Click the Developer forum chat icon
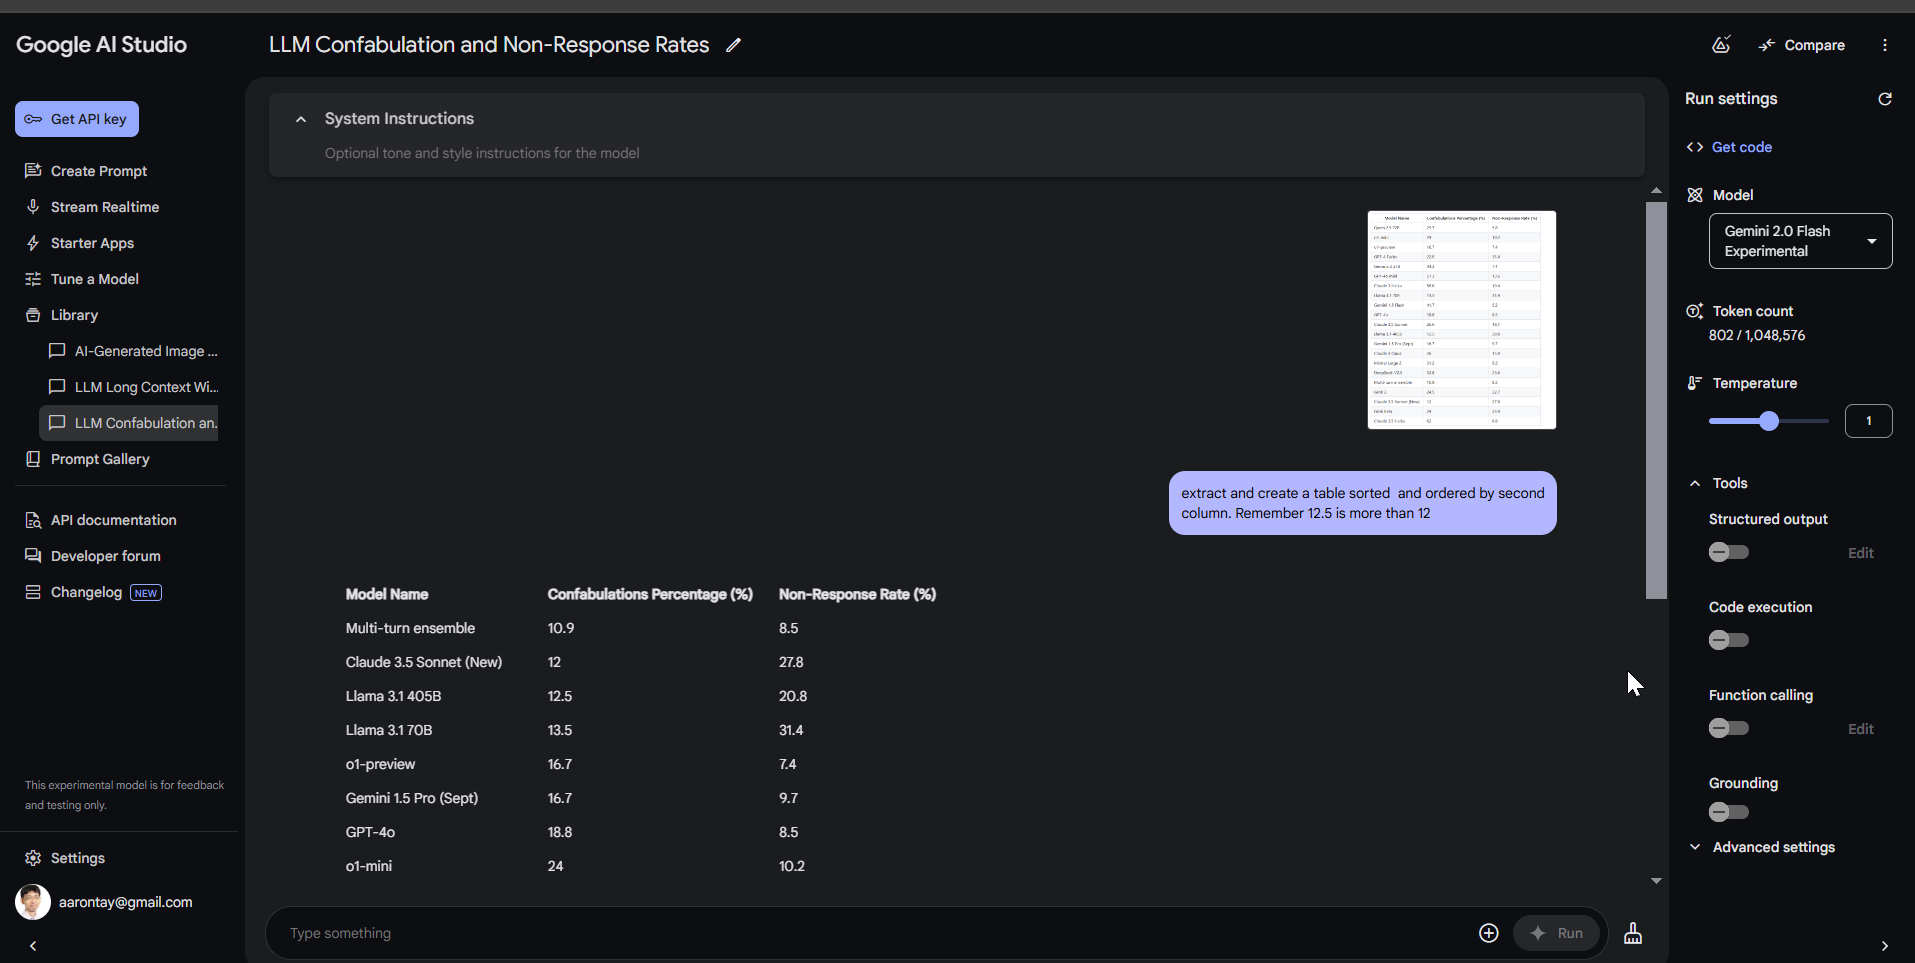The width and height of the screenshot is (1915, 963). [x=33, y=556]
